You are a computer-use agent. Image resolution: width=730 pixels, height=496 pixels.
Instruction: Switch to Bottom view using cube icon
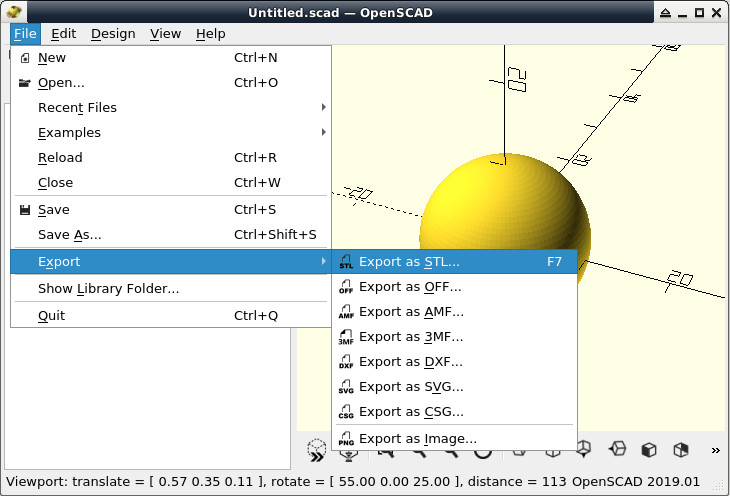(584, 449)
